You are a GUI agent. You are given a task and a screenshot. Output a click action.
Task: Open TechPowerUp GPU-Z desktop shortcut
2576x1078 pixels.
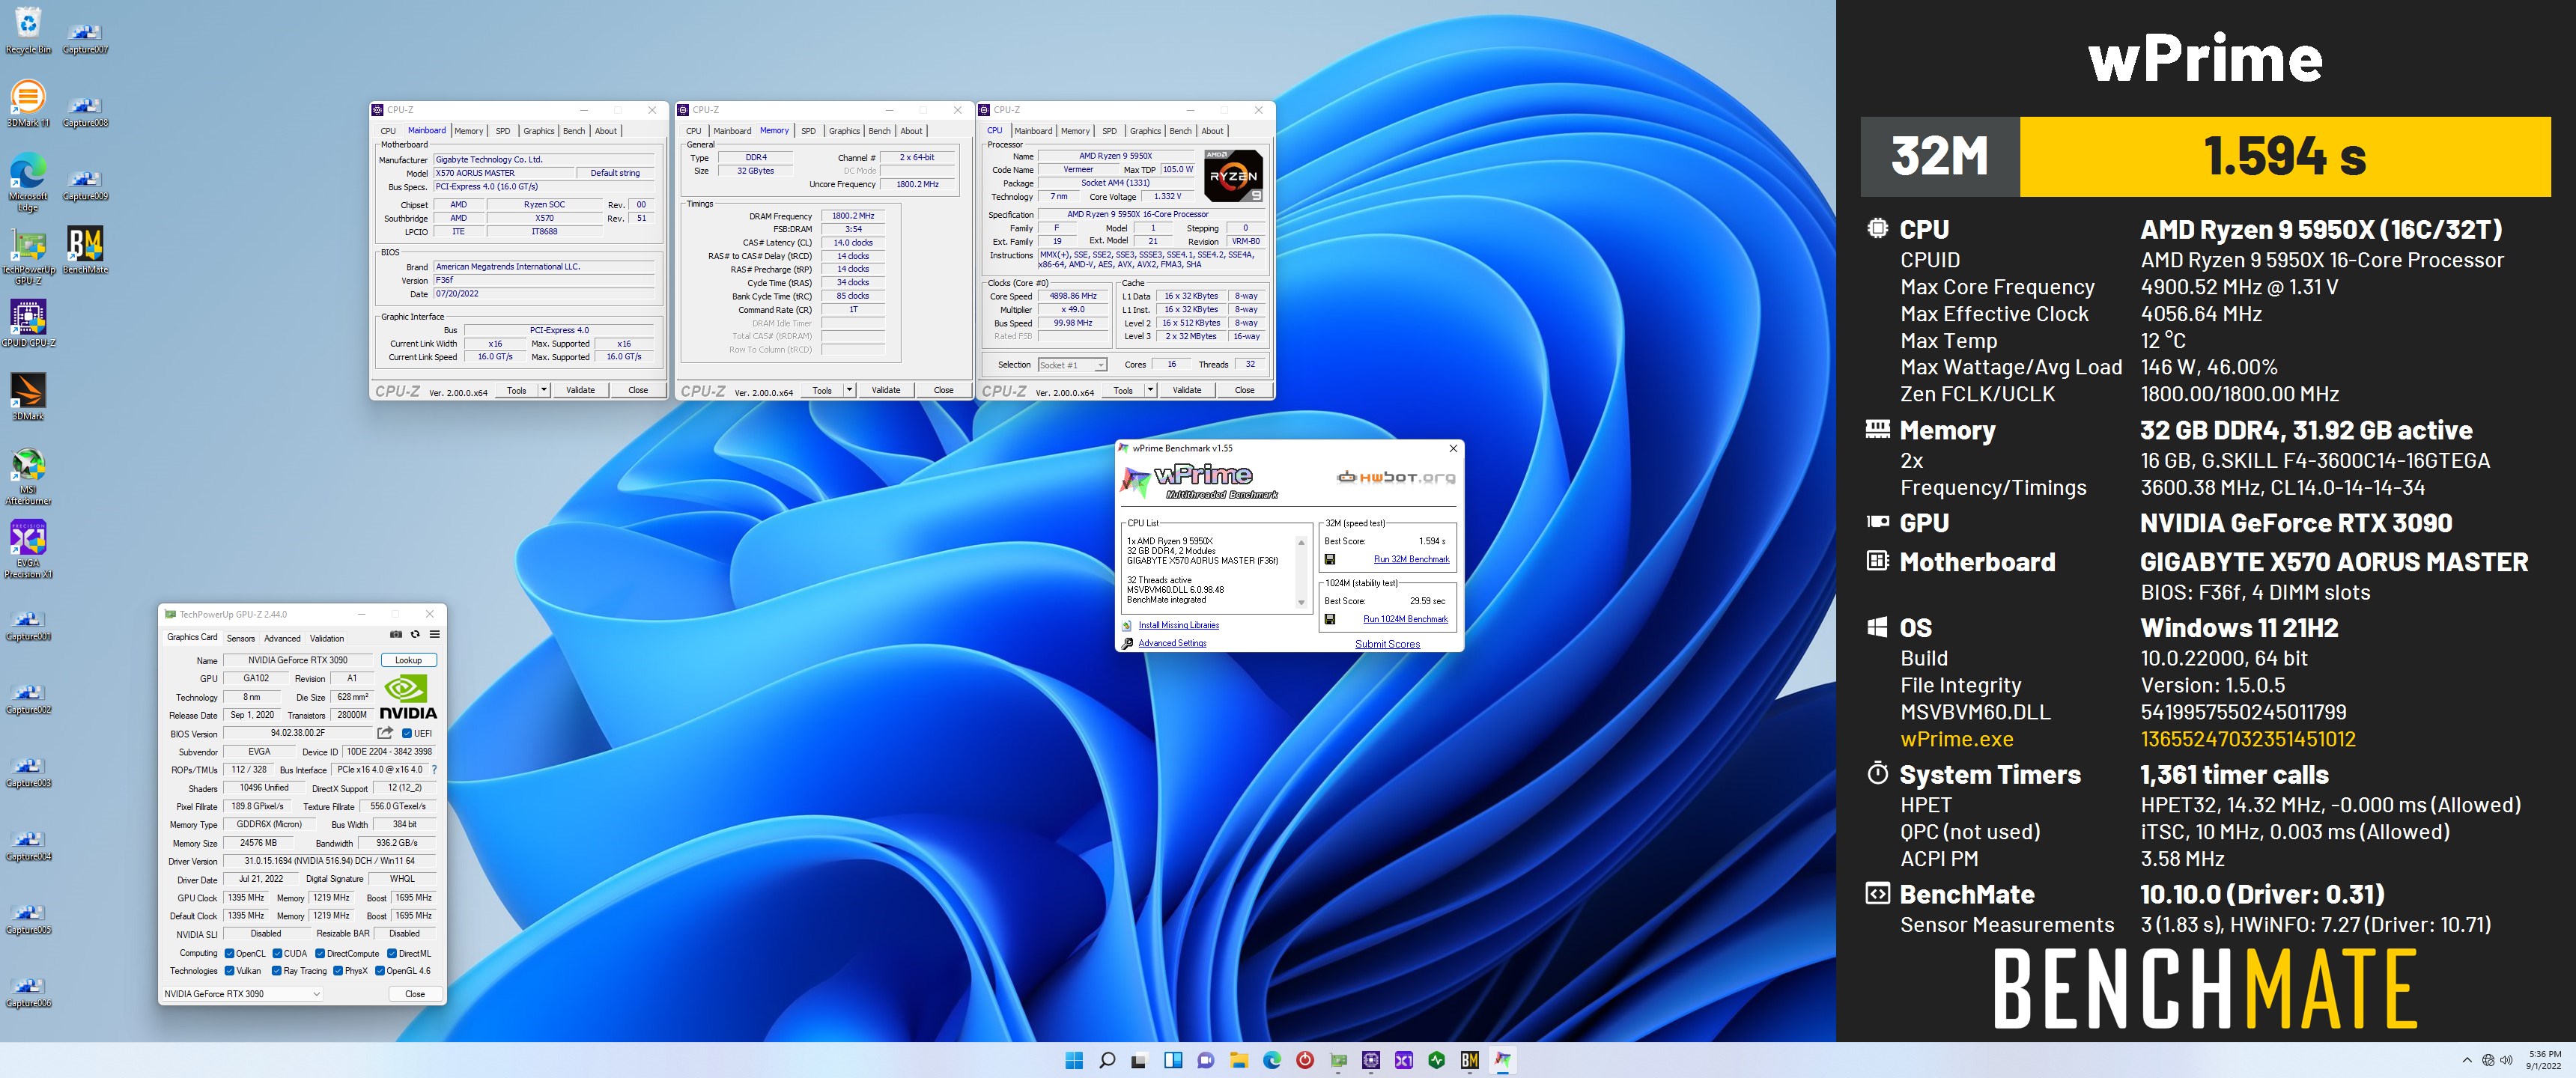28,256
